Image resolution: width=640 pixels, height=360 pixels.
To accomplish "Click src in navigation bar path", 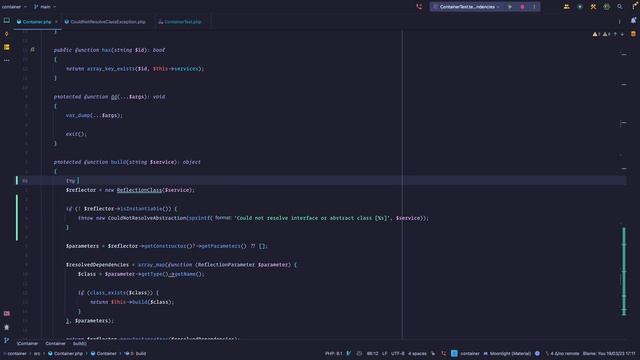I will 37,354.
